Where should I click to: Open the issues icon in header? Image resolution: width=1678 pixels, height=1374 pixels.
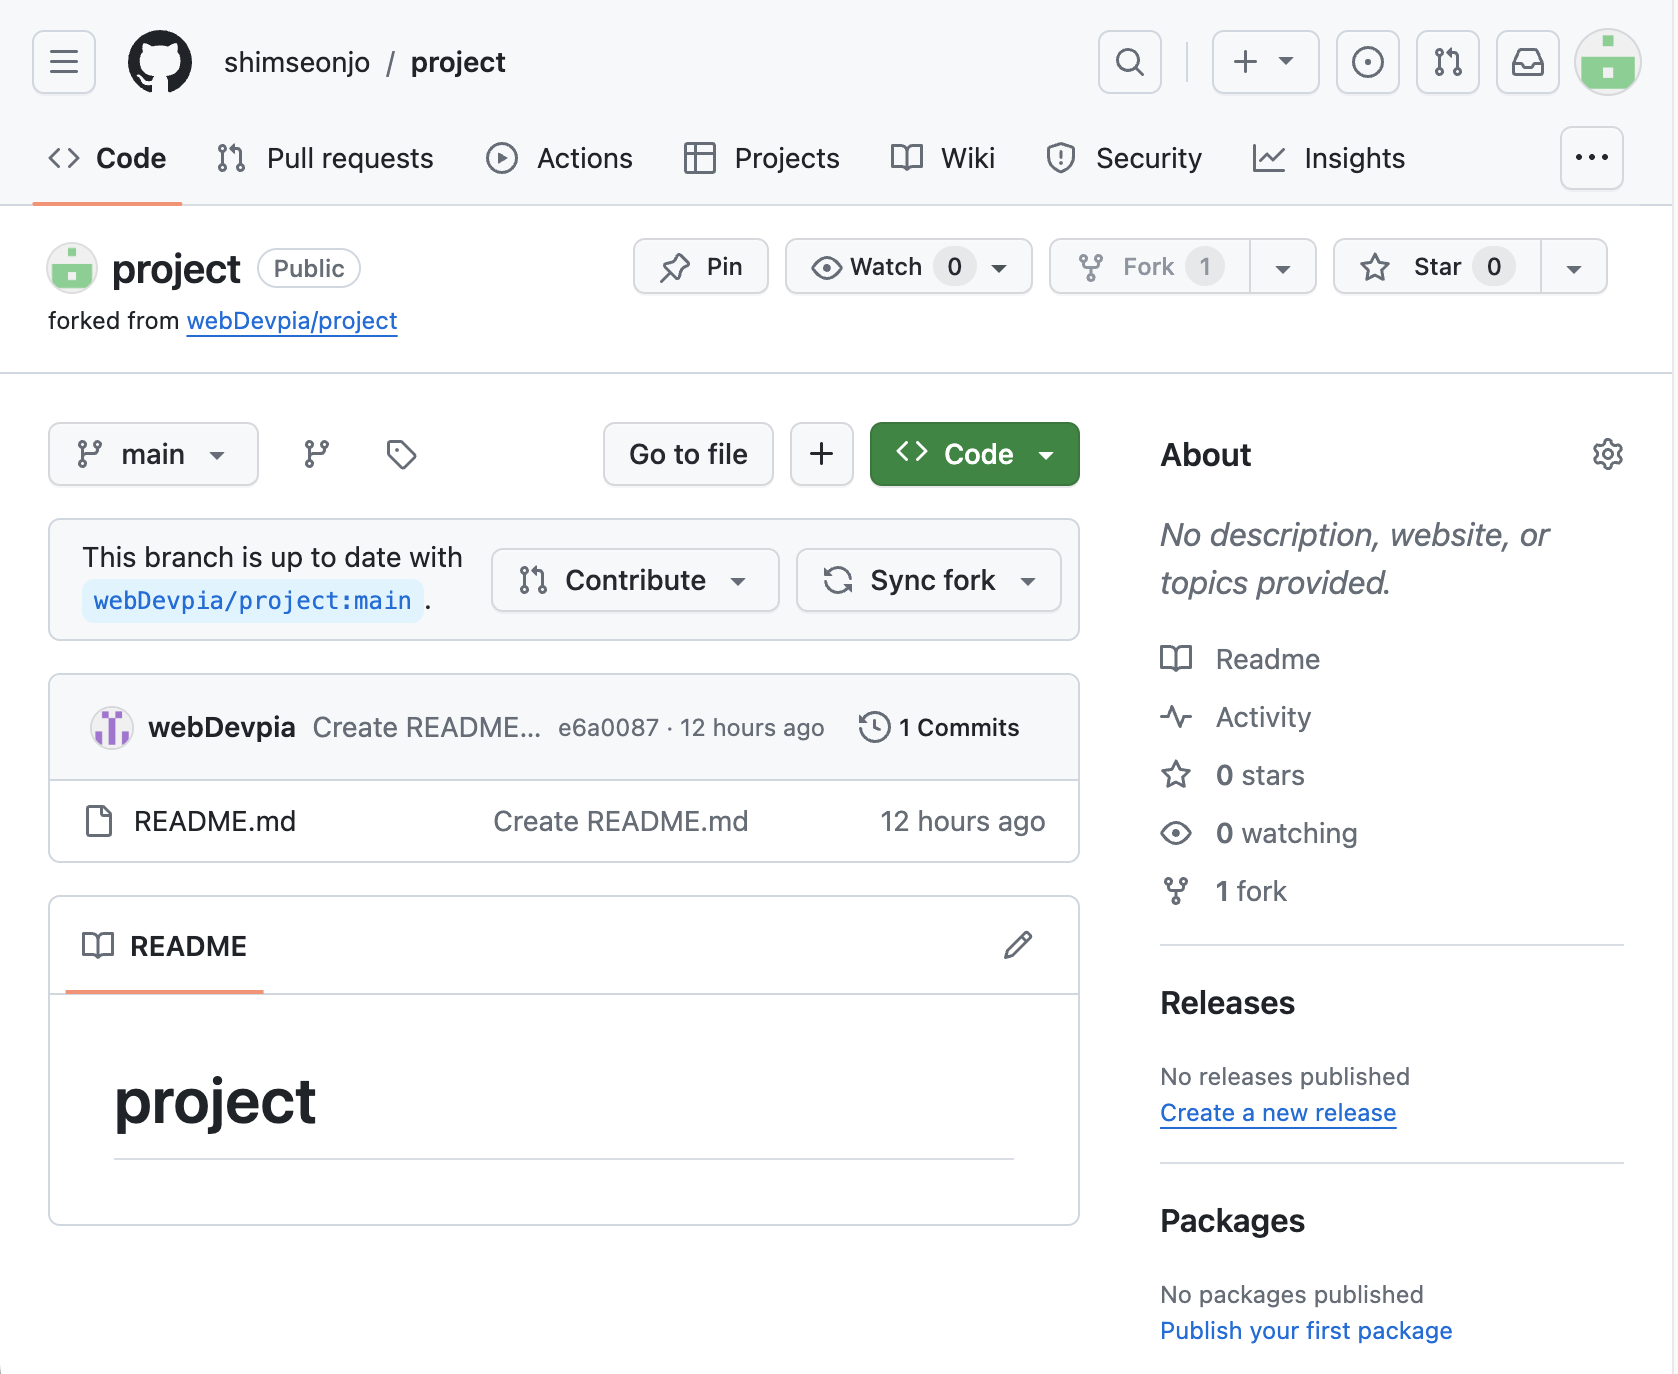pyautogui.click(x=1367, y=62)
